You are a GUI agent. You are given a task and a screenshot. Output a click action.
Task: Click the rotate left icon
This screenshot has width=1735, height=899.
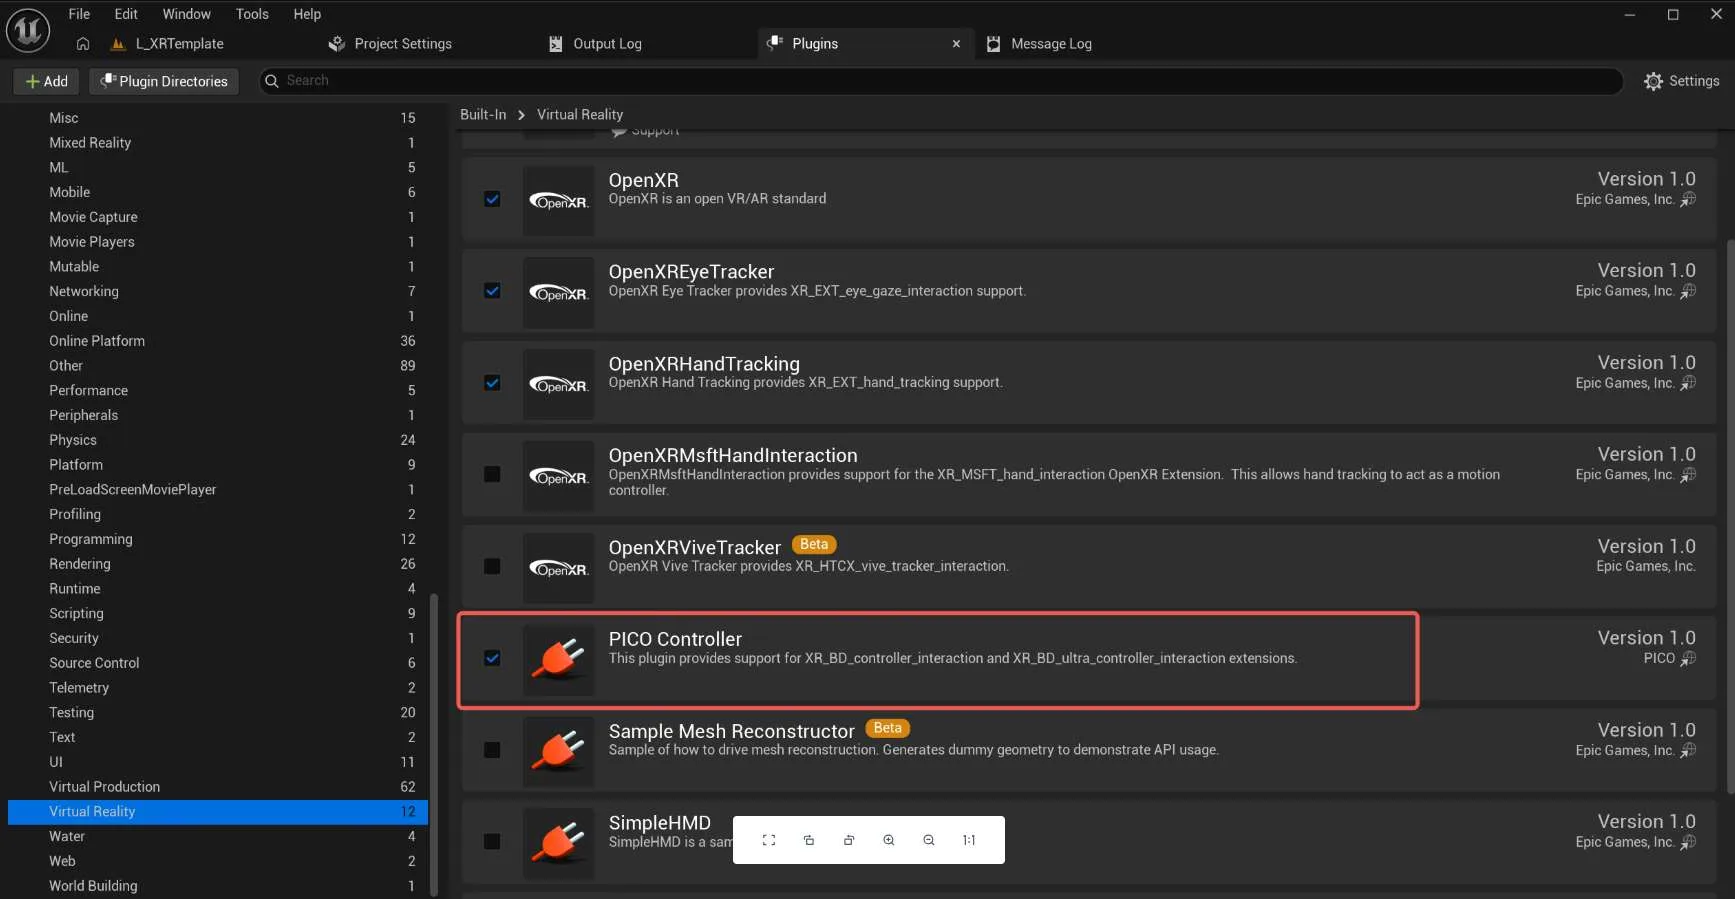coord(809,840)
